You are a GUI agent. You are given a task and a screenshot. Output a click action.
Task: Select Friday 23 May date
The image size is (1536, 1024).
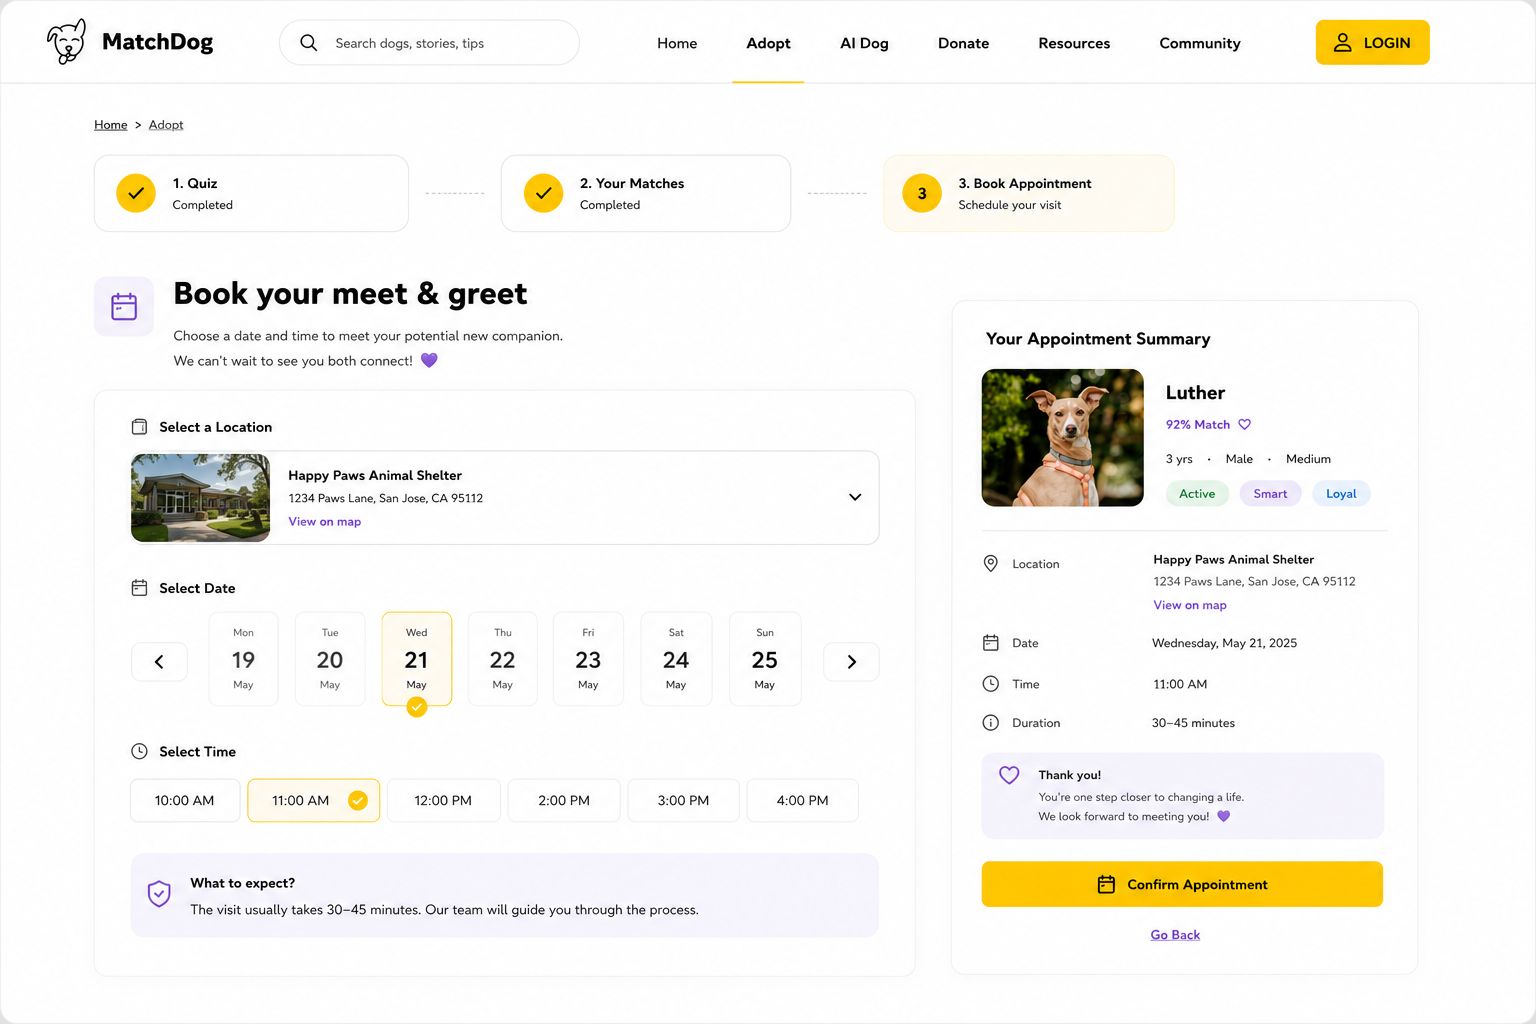pyautogui.click(x=588, y=659)
